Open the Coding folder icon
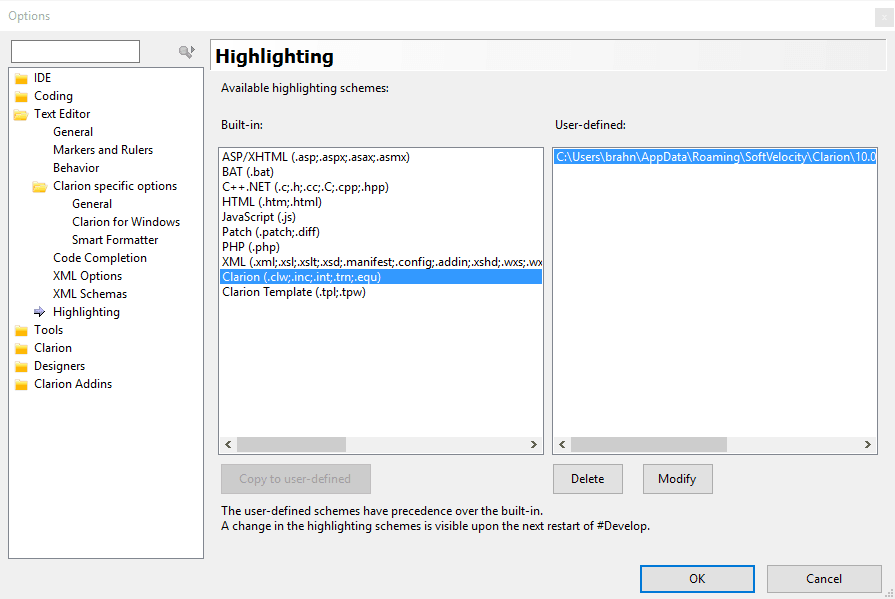The image size is (895, 599). click(21, 96)
